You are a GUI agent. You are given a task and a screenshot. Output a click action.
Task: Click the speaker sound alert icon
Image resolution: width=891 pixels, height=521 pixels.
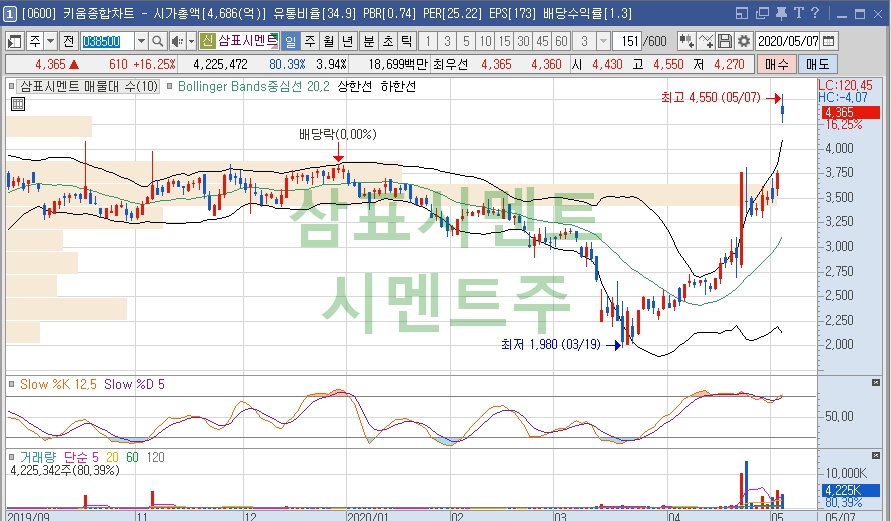point(177,41)
